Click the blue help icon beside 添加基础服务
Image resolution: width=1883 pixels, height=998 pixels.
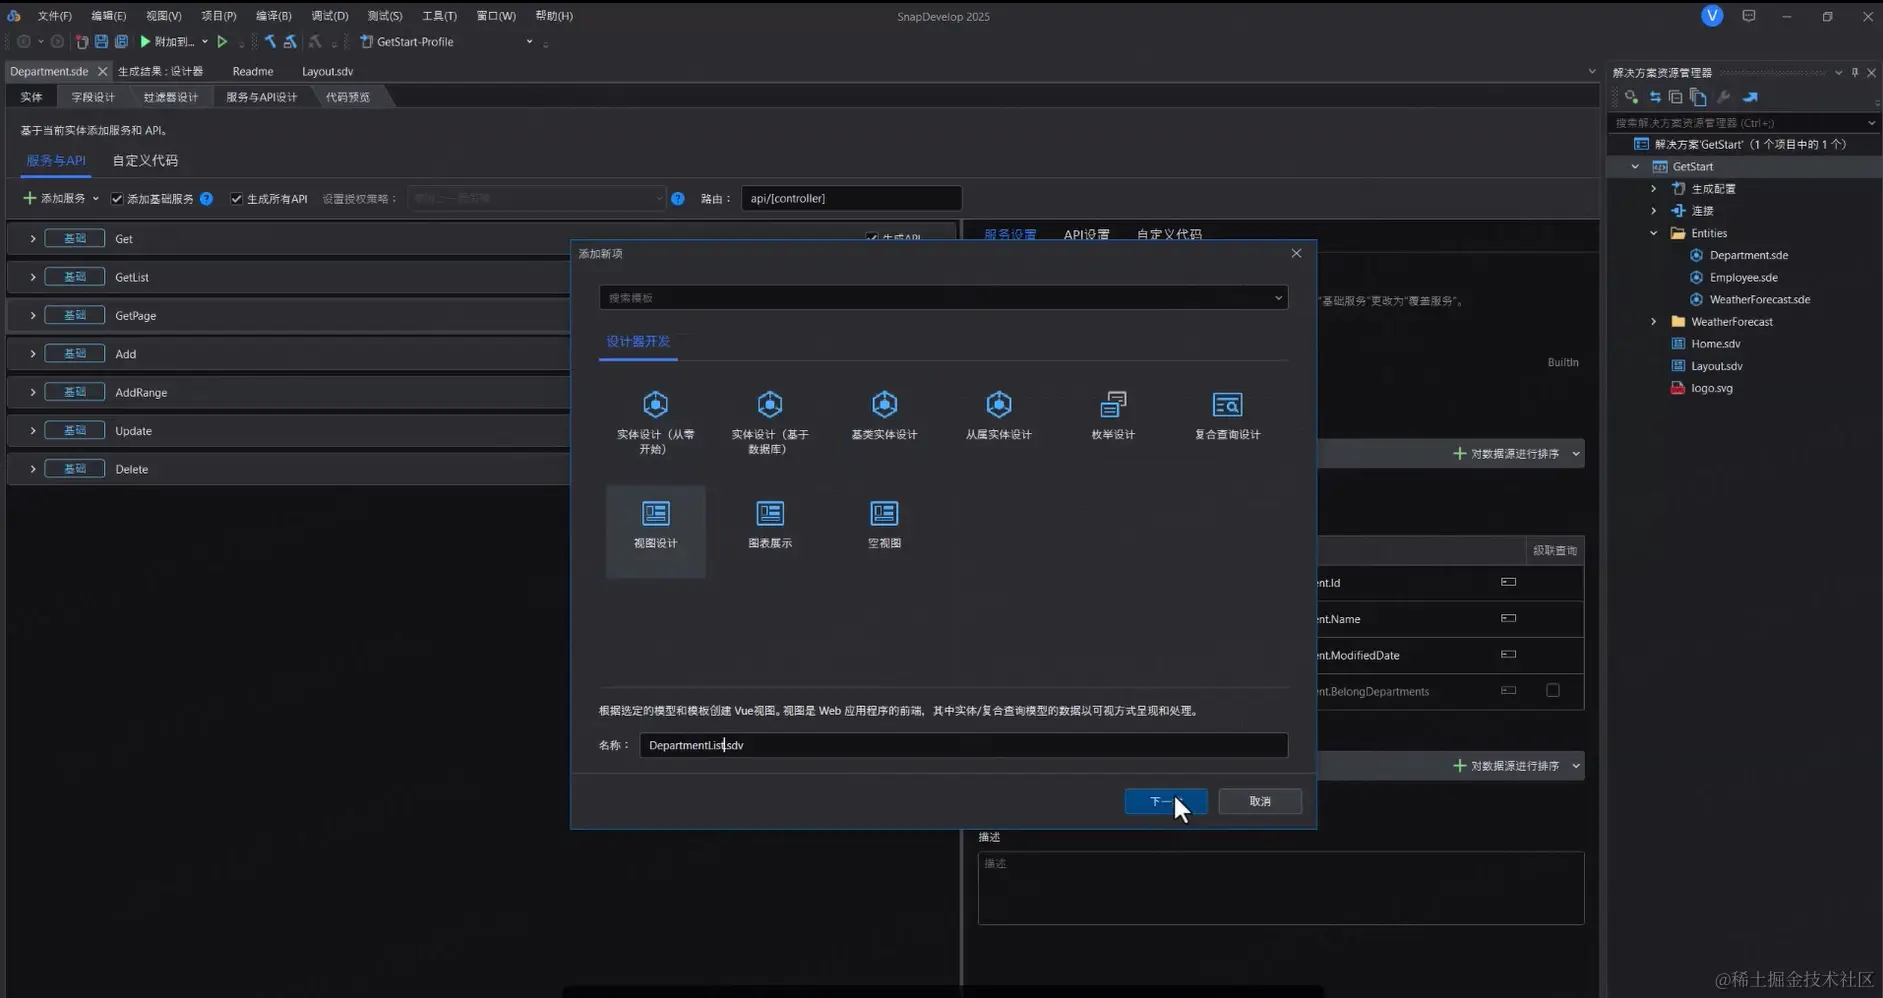206,199
